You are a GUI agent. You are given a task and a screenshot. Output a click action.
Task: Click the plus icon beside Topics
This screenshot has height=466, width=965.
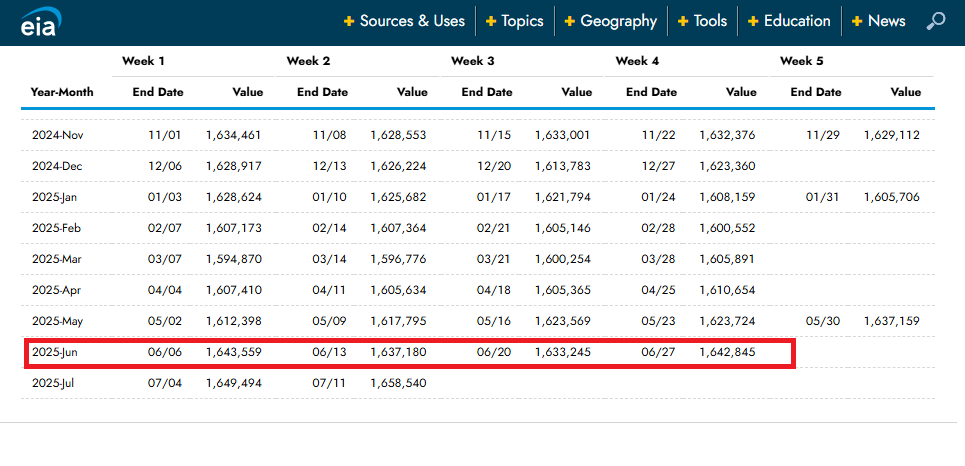(x=491, y=21)
